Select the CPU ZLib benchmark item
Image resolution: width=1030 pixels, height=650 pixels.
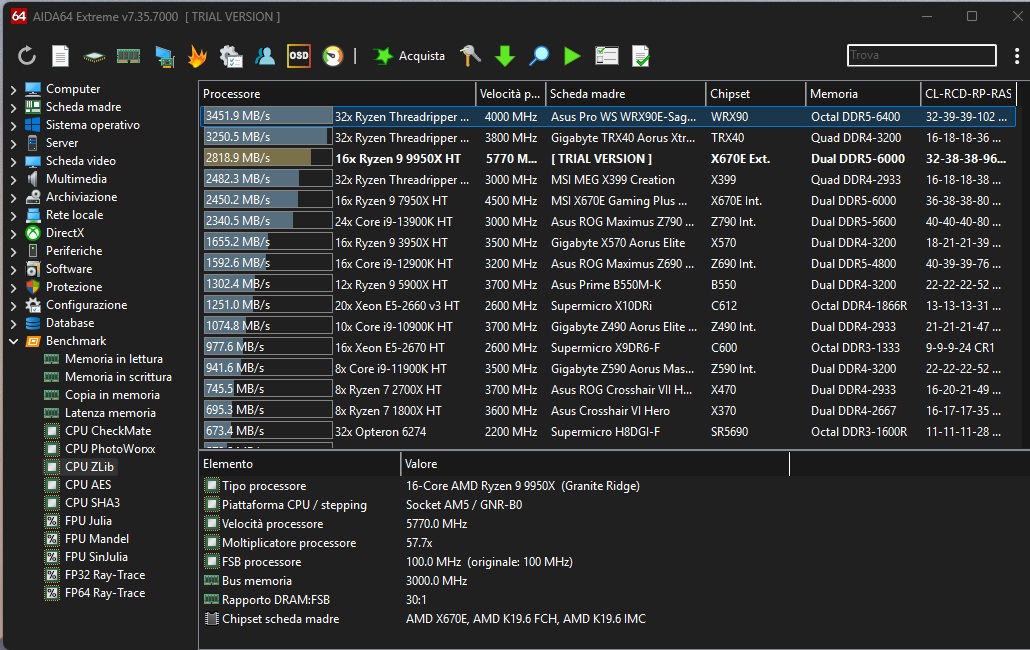[x=89, y=467]
